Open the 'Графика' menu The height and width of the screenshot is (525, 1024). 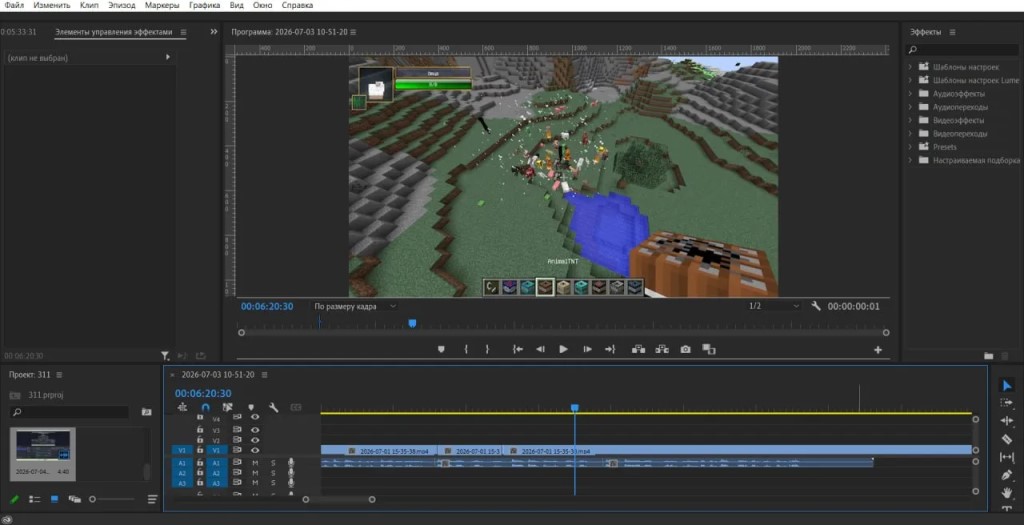point(204,5)
